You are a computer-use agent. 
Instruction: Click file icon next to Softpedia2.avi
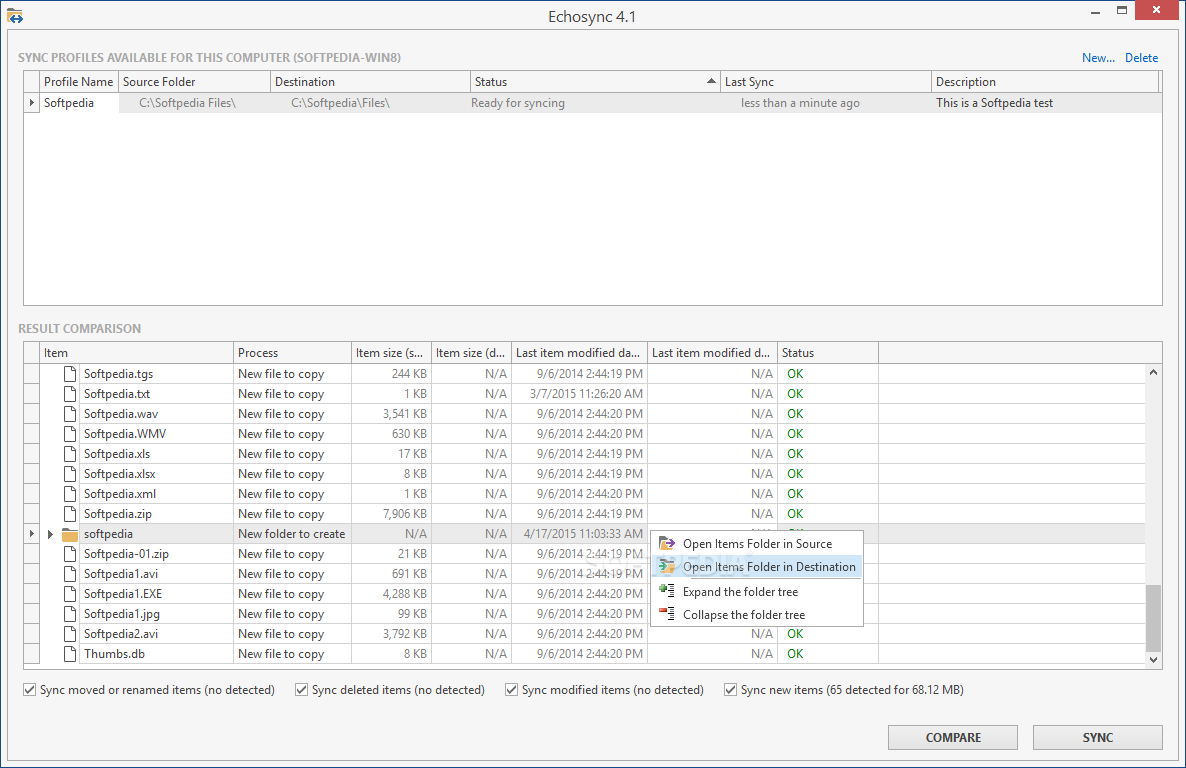tap(70, 634)
